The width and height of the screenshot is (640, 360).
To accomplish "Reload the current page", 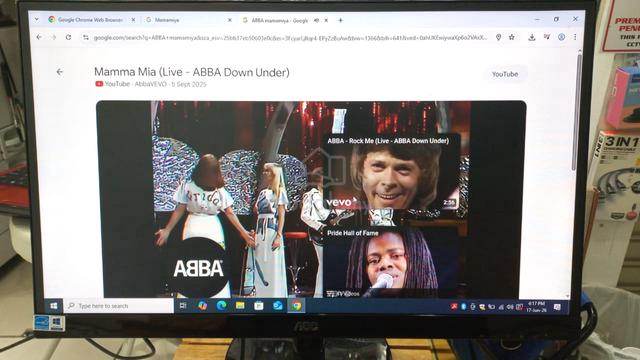I will [x=68, y=37].
